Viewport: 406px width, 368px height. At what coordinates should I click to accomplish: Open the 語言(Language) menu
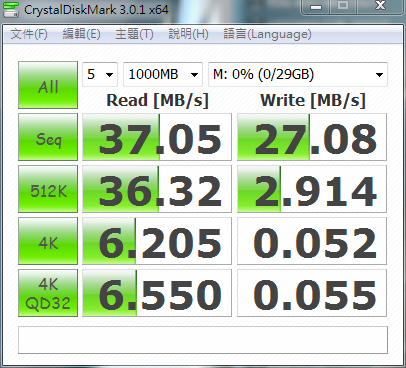click(267, 34)
